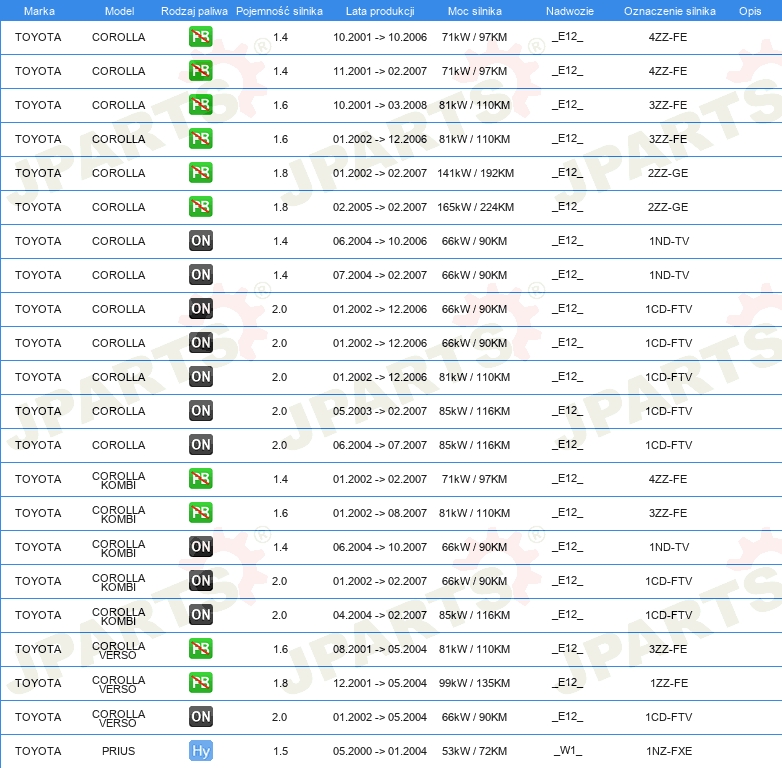782x768 pixels.
Task: Click date range 12.2001 -> 05.2004
Action: tap(380, 683)
